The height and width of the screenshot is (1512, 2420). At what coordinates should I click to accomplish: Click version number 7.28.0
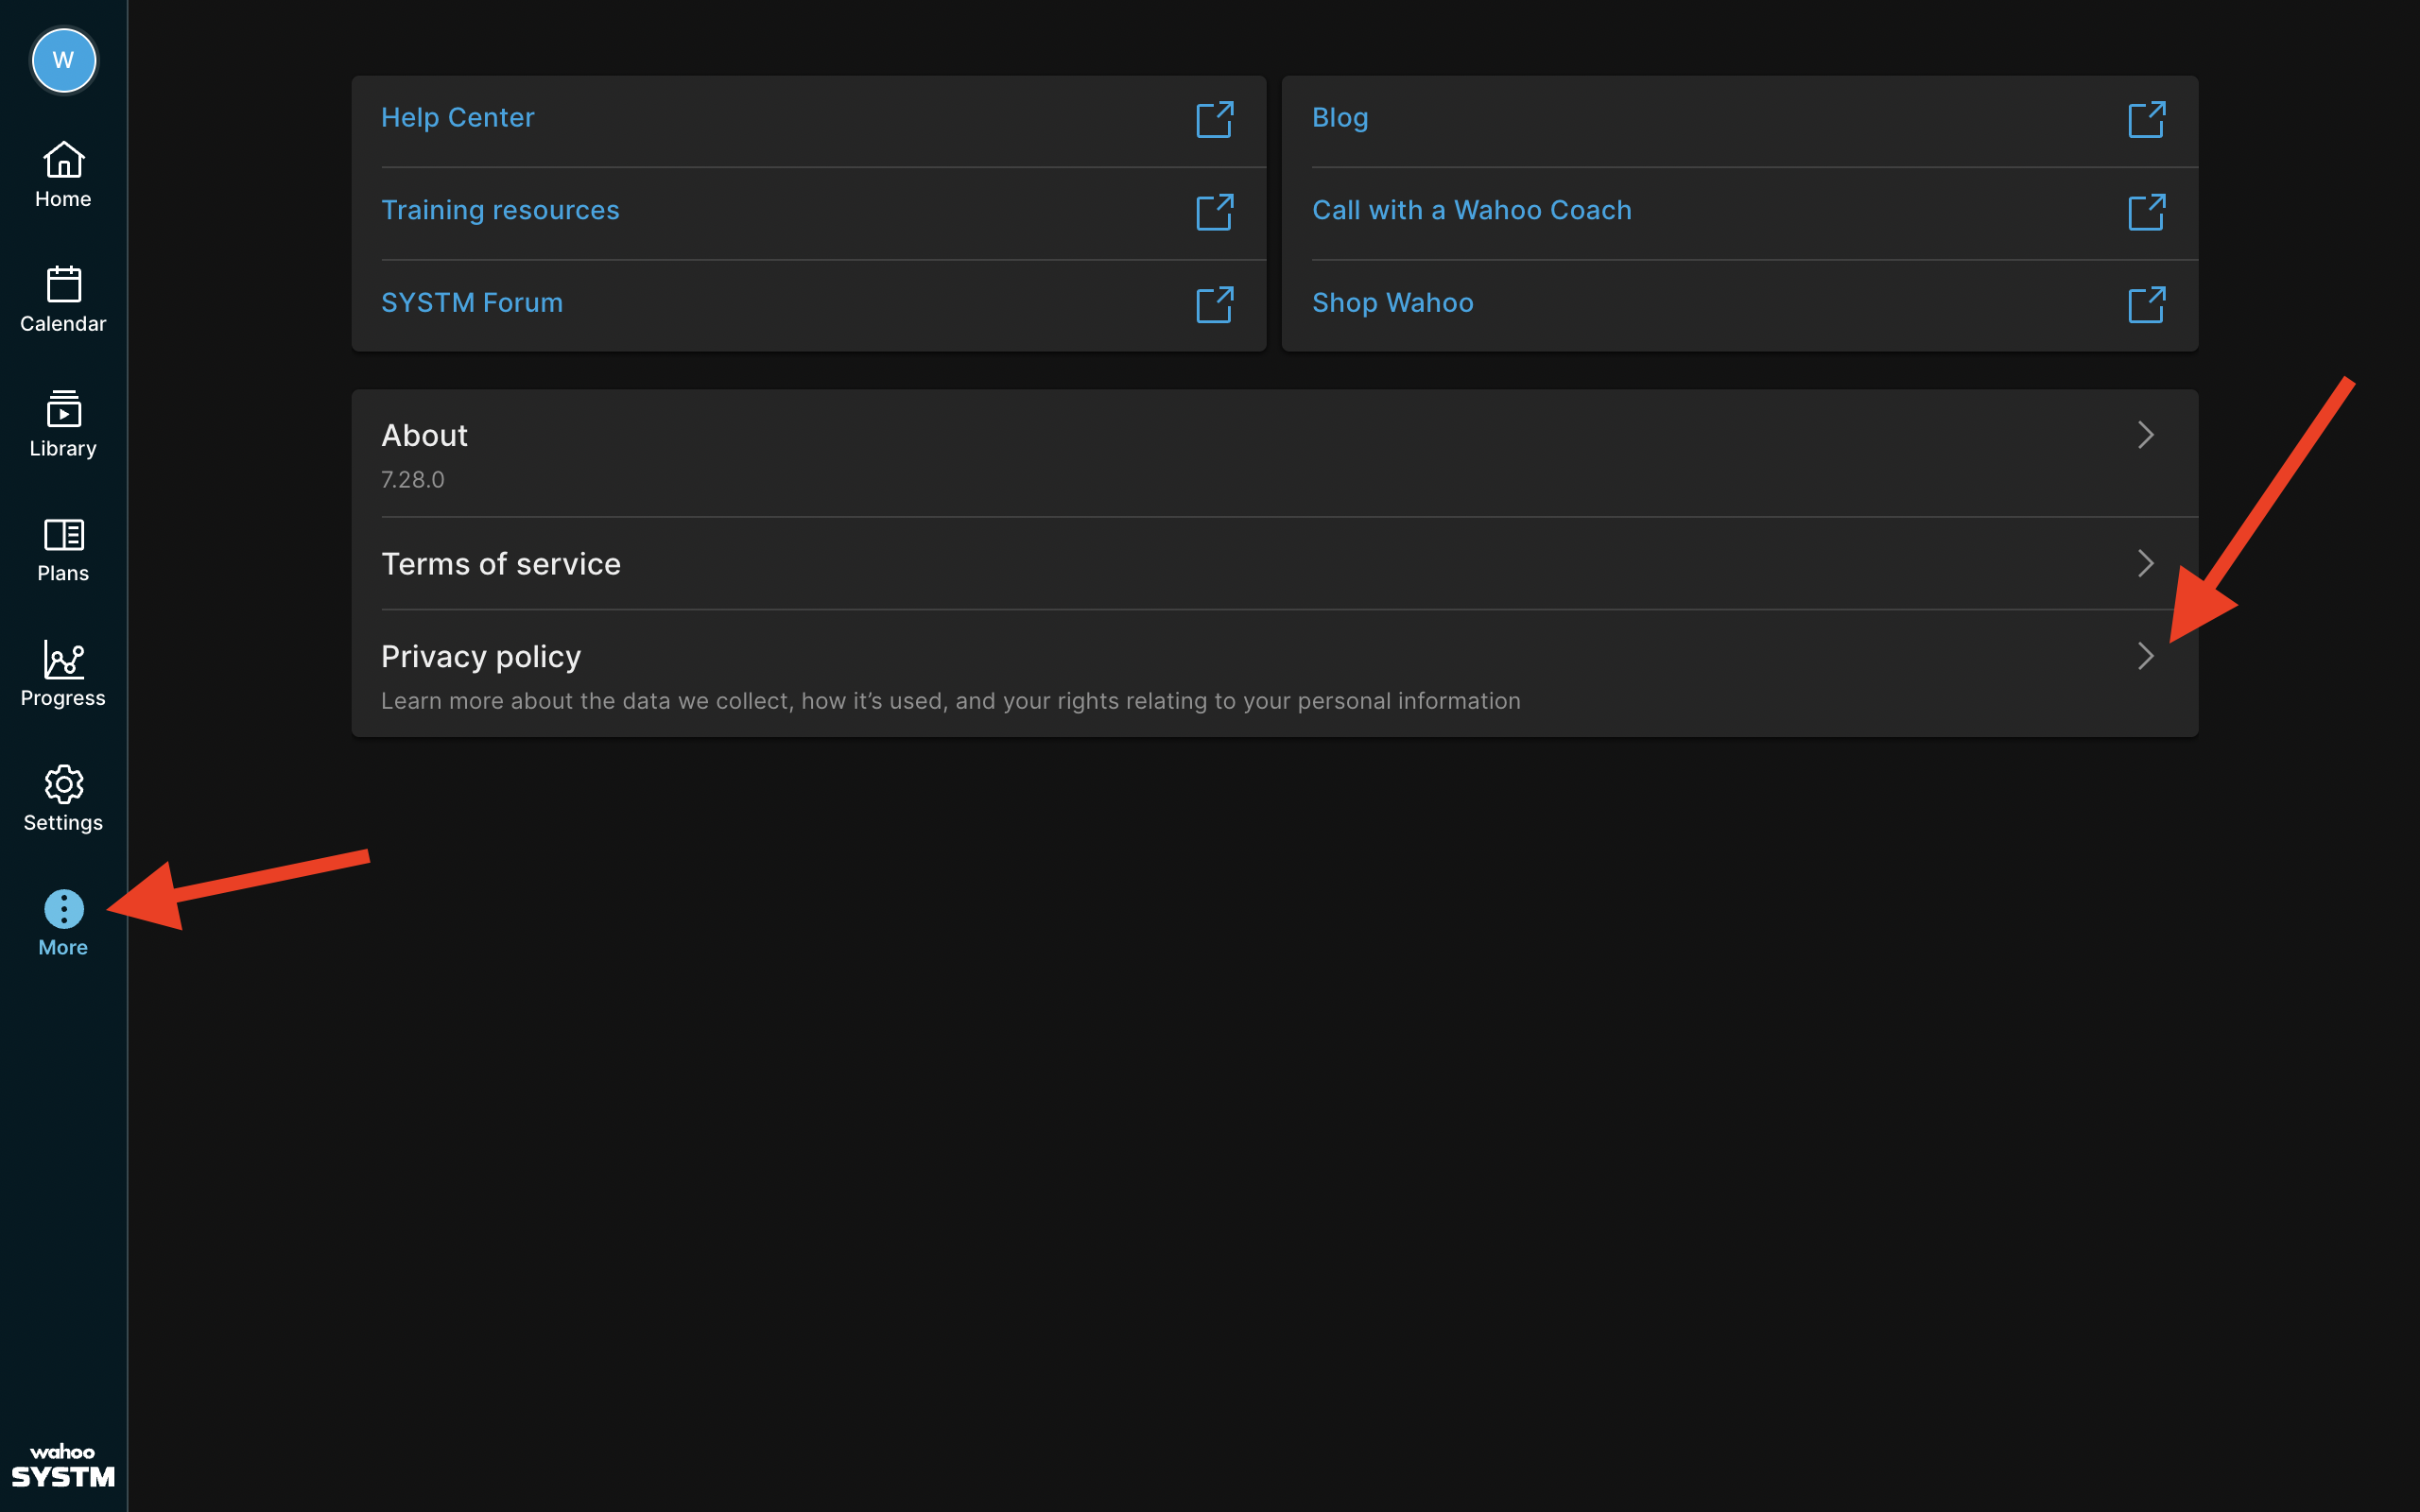pyautogui.click(x=413, y=480)
